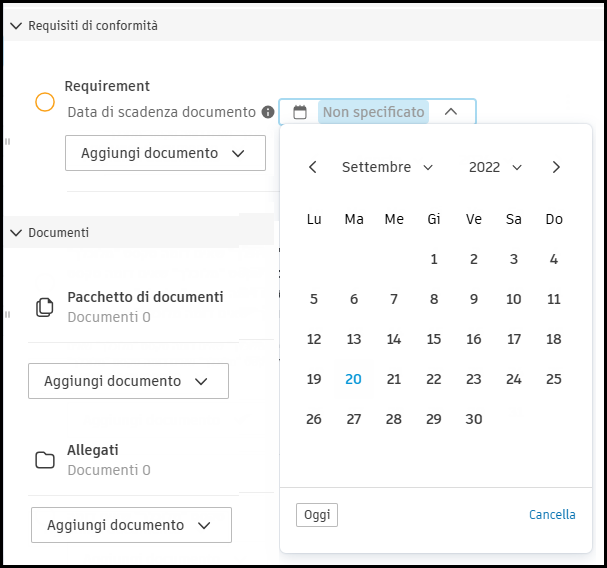This screenshot has height=568, width=607.
Task: Select day 6 in calendar
Action: [354, 299]
